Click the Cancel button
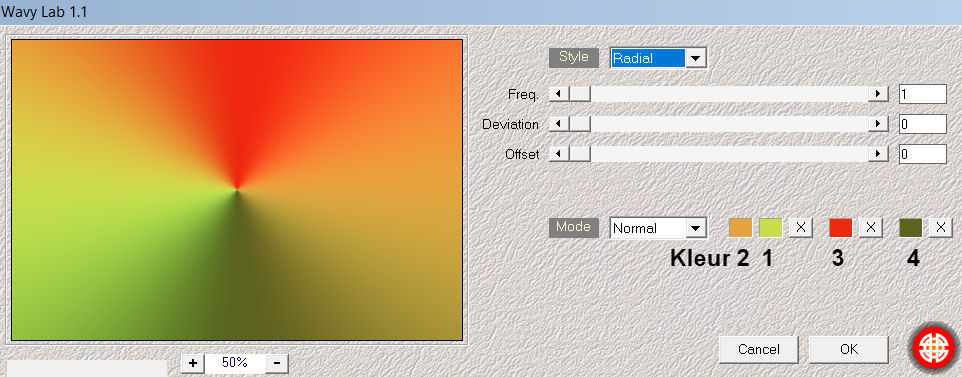Viewport: 962px width, 377px height. point(759,349)
